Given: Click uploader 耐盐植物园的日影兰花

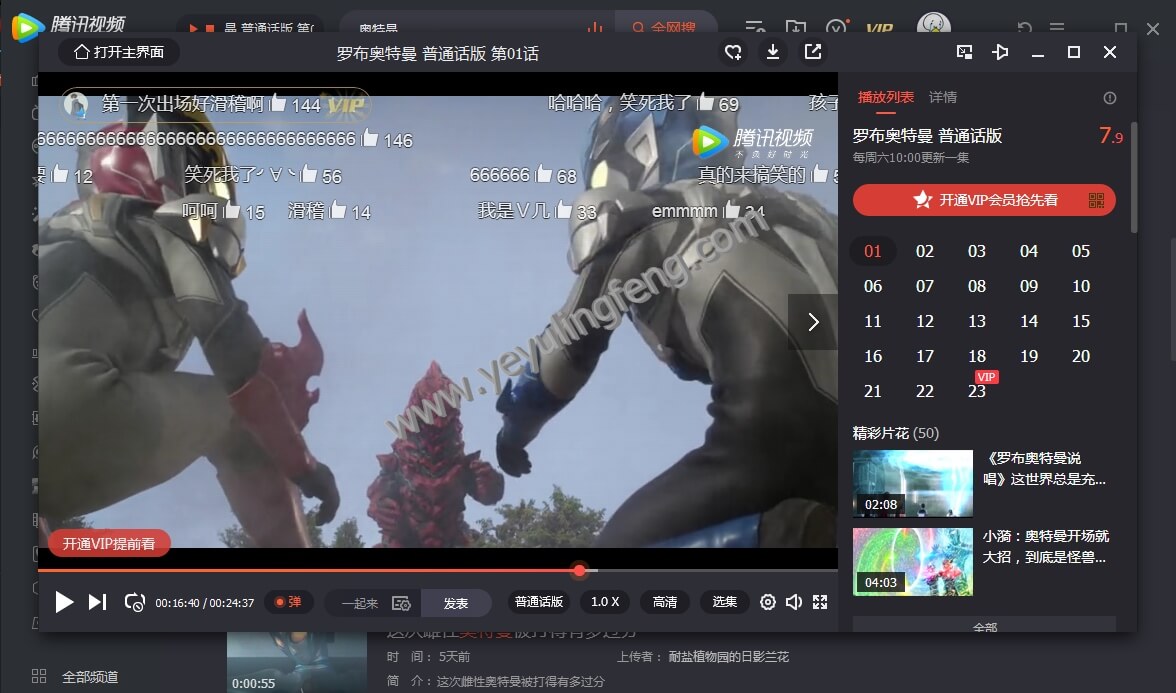Looking at the screenshot, I should [x=728, y=656].
